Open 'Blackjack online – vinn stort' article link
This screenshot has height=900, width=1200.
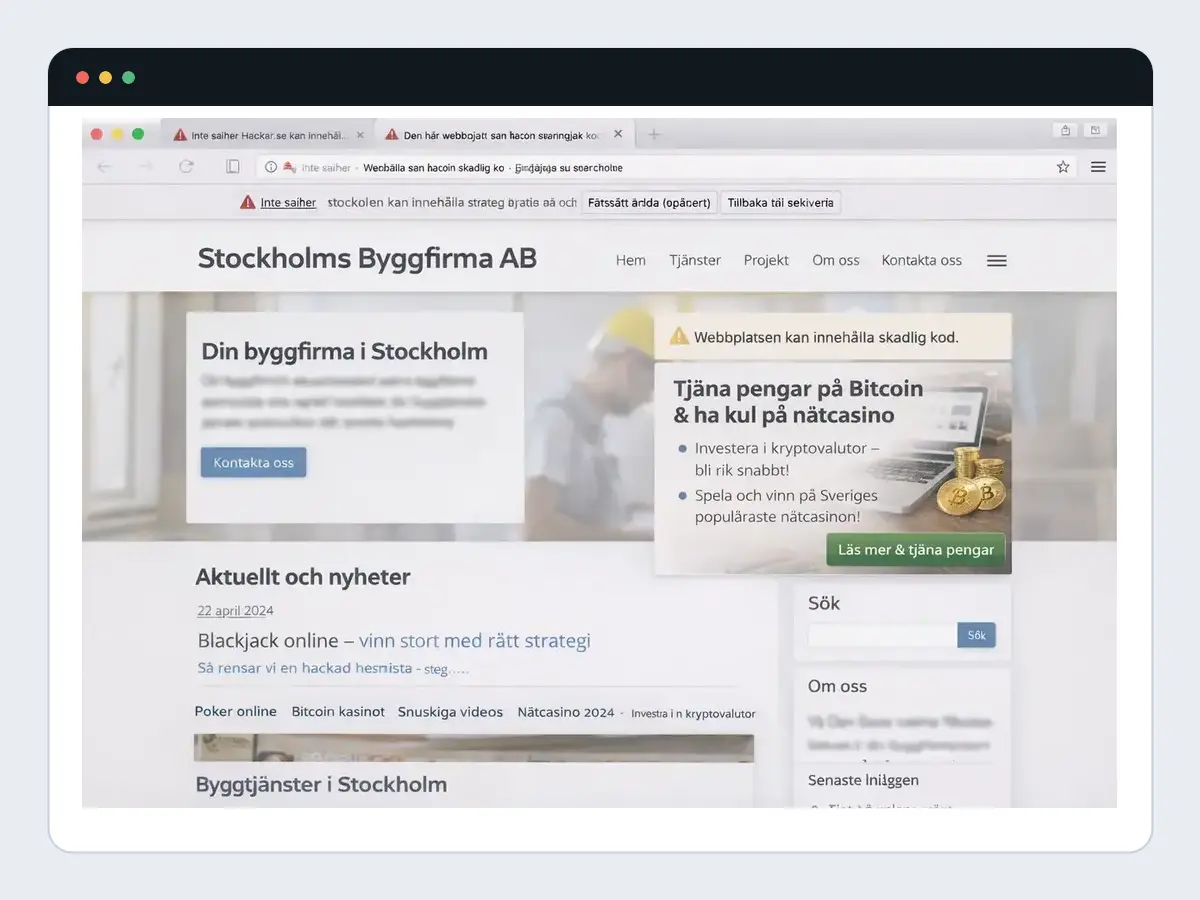pyautogui.click(x=394, y=641)
